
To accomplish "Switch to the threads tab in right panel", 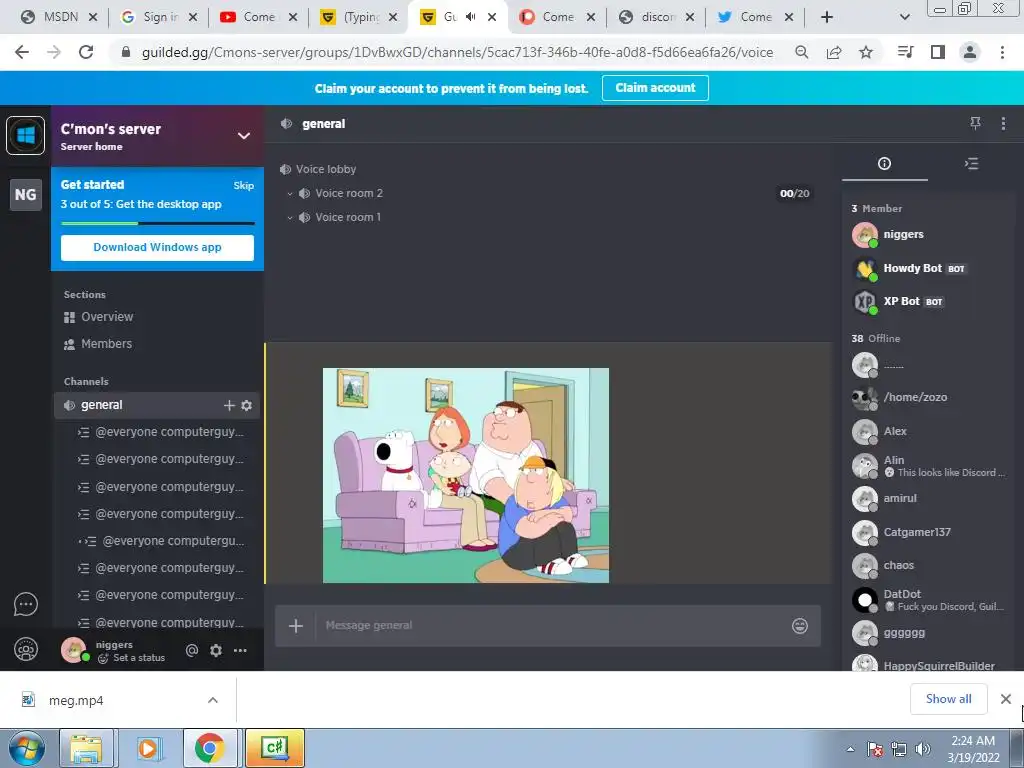I will (971, 163).
